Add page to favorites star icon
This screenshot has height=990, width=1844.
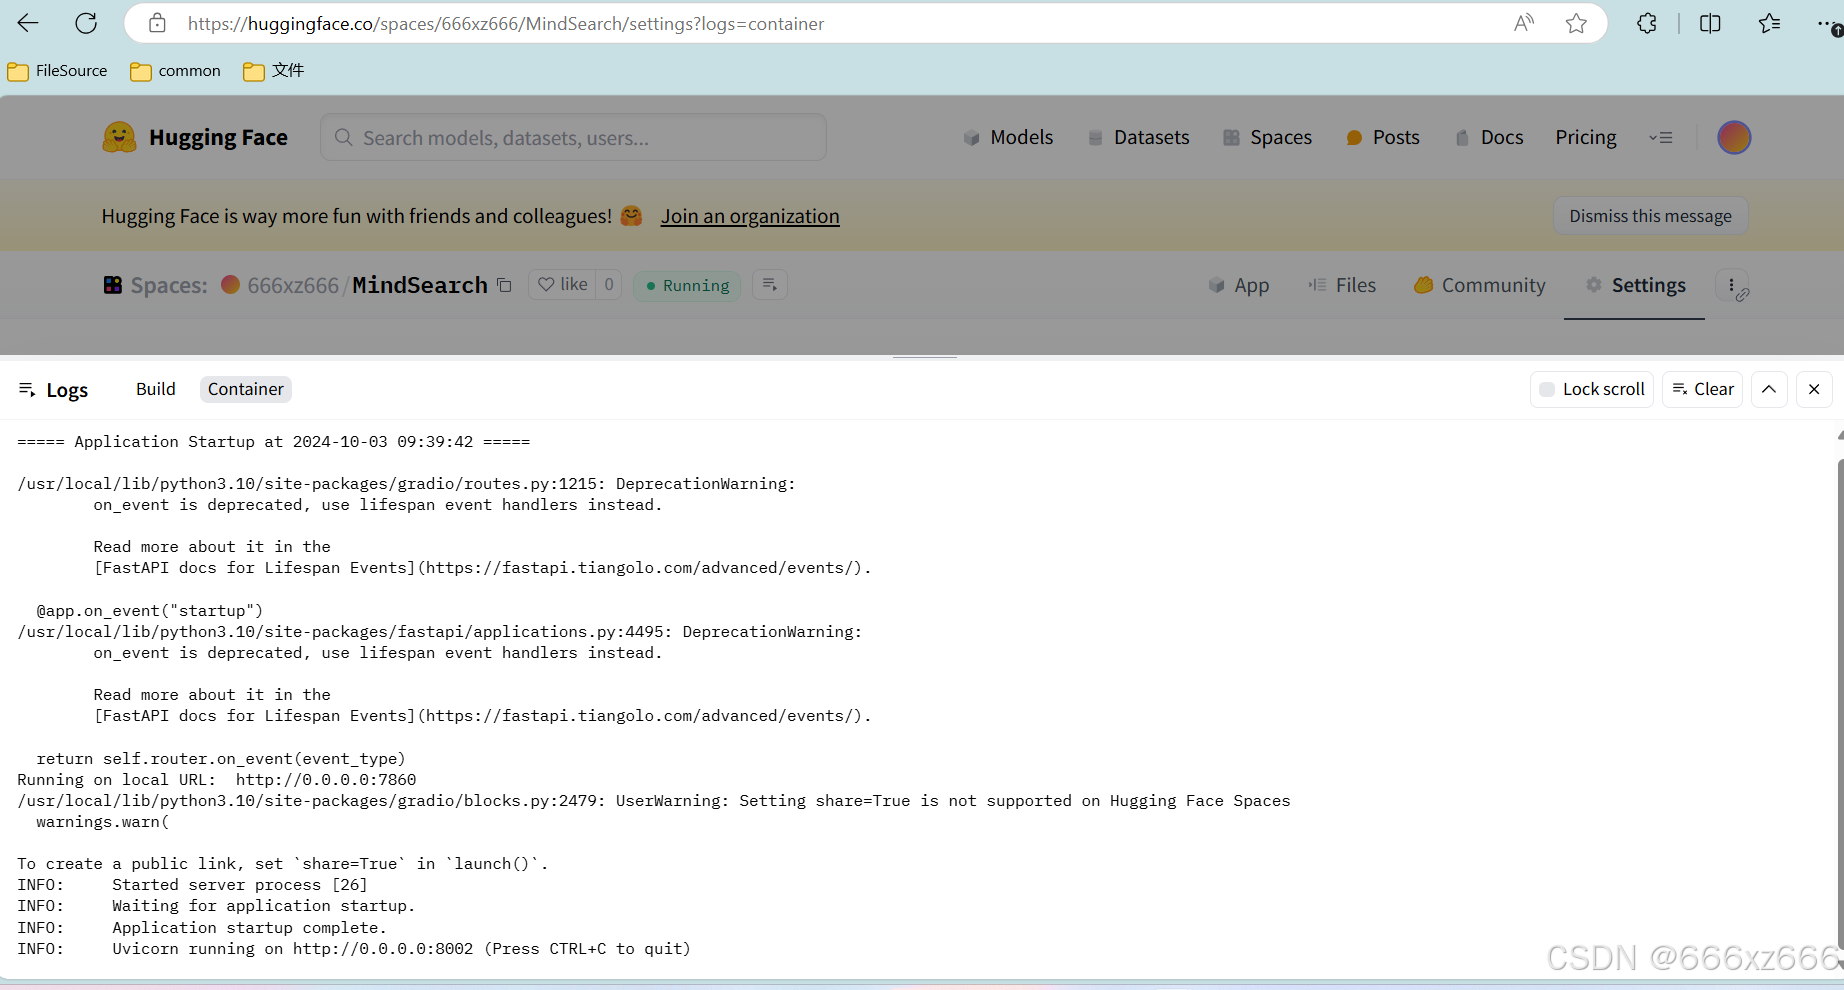point(1577,23)
